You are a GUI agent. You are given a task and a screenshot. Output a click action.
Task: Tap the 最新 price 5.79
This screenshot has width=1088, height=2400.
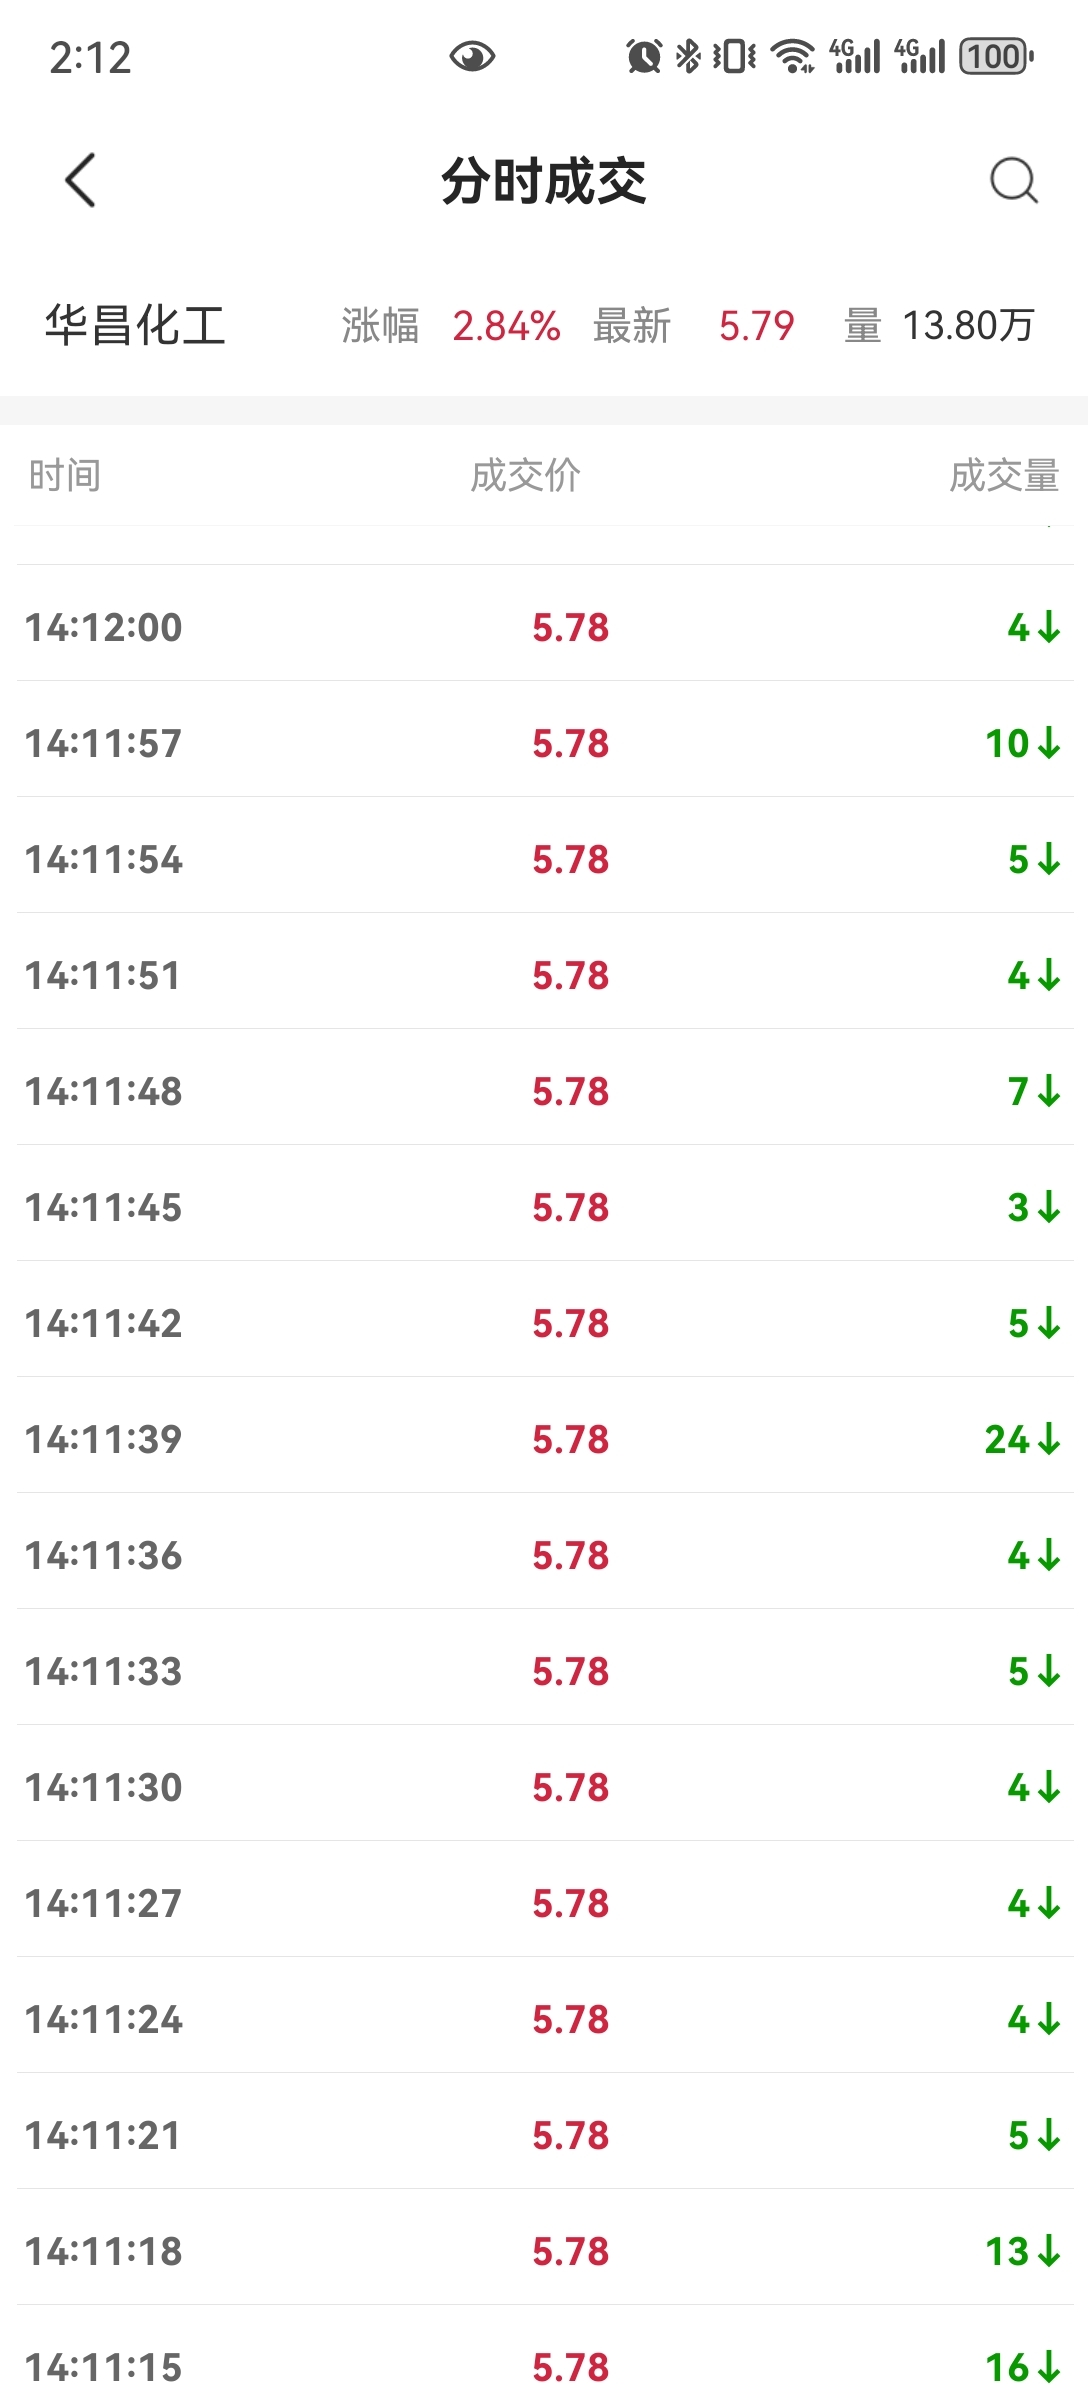pos(756,326)
